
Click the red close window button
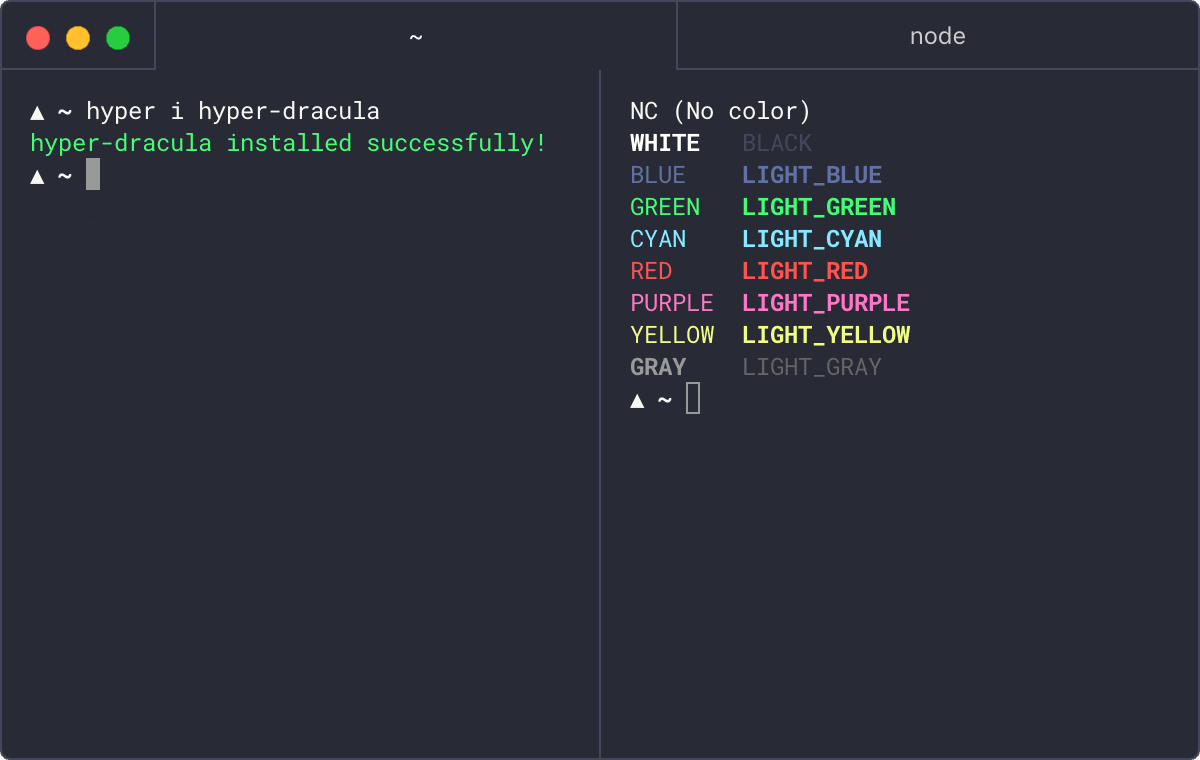click(x=38, y=38)
